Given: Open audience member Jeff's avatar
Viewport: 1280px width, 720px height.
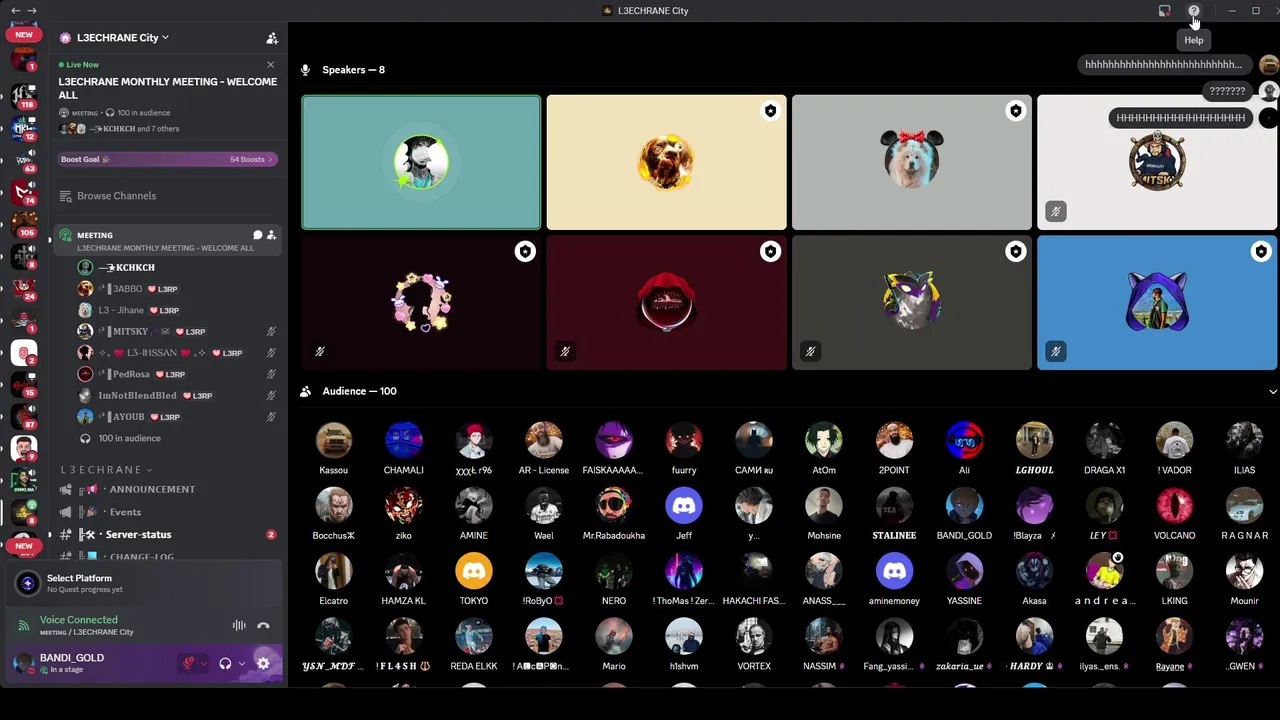Looking at the screenshot, I should [x=684, y=506].
